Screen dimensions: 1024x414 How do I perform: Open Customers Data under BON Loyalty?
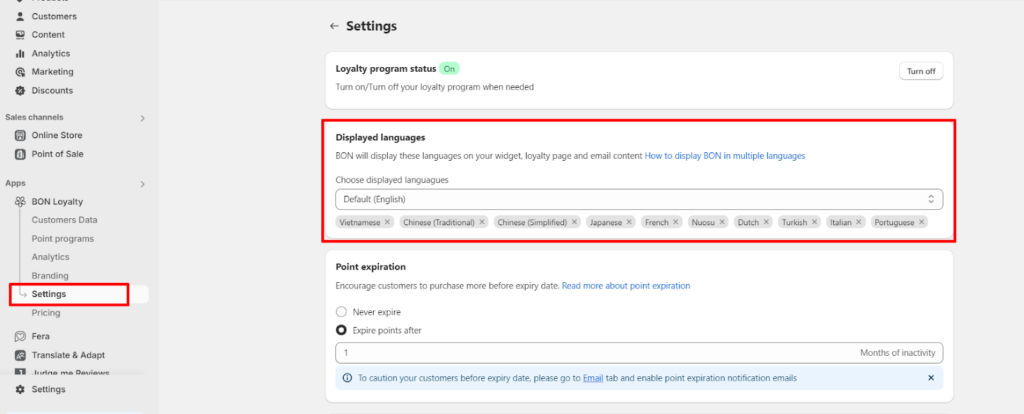[x=65, y=220]
